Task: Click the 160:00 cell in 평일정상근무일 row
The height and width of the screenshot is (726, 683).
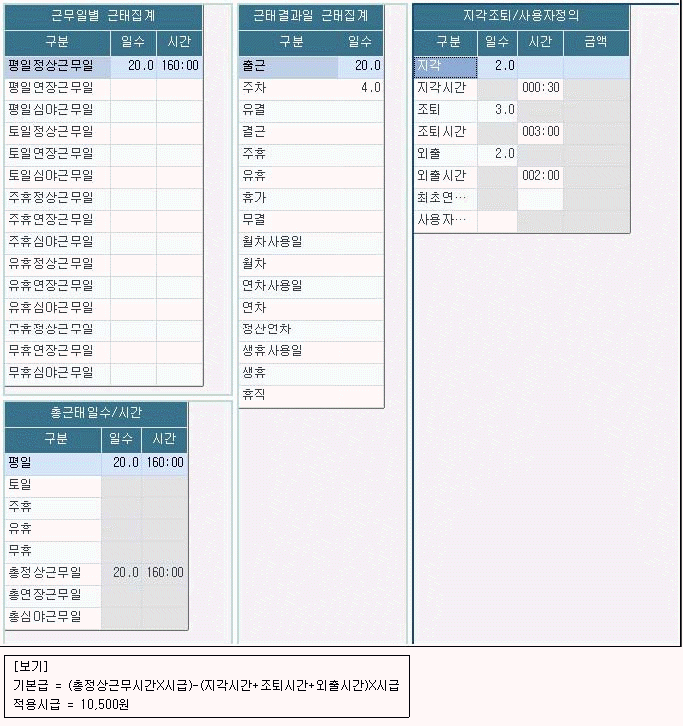Action: click(180, 66)
